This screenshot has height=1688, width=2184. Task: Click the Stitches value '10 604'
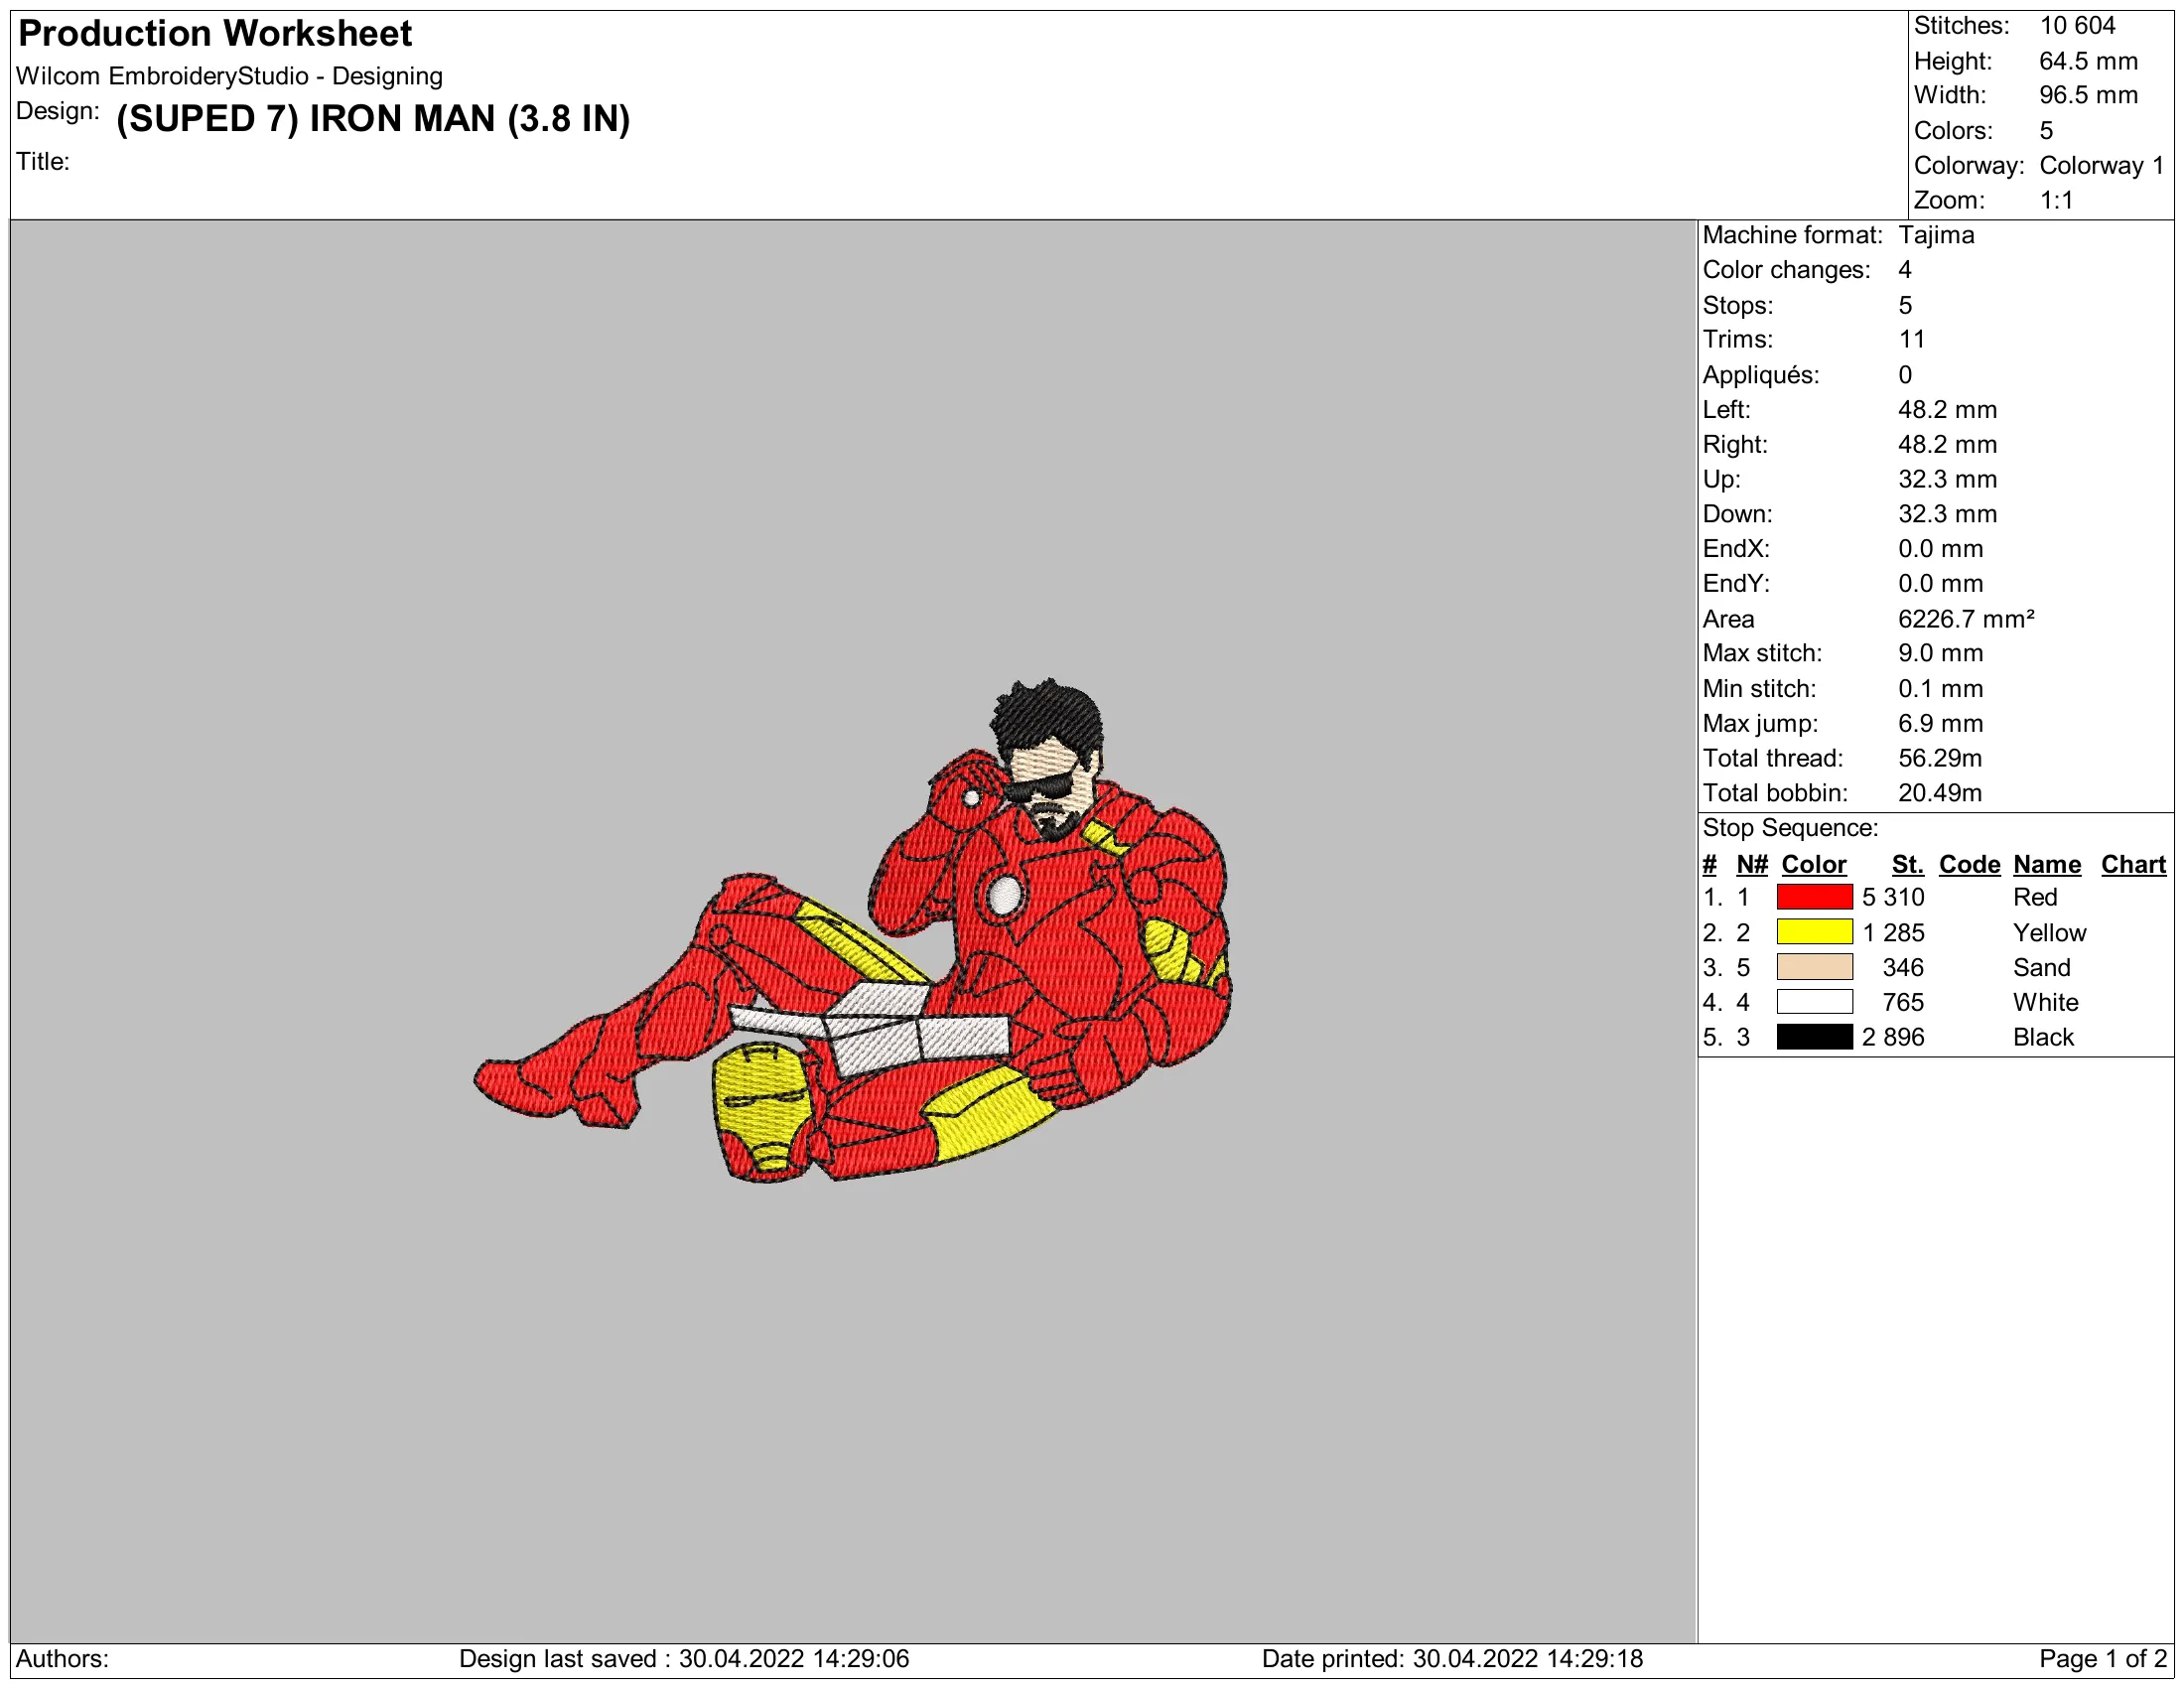[x=2077, y=26]
